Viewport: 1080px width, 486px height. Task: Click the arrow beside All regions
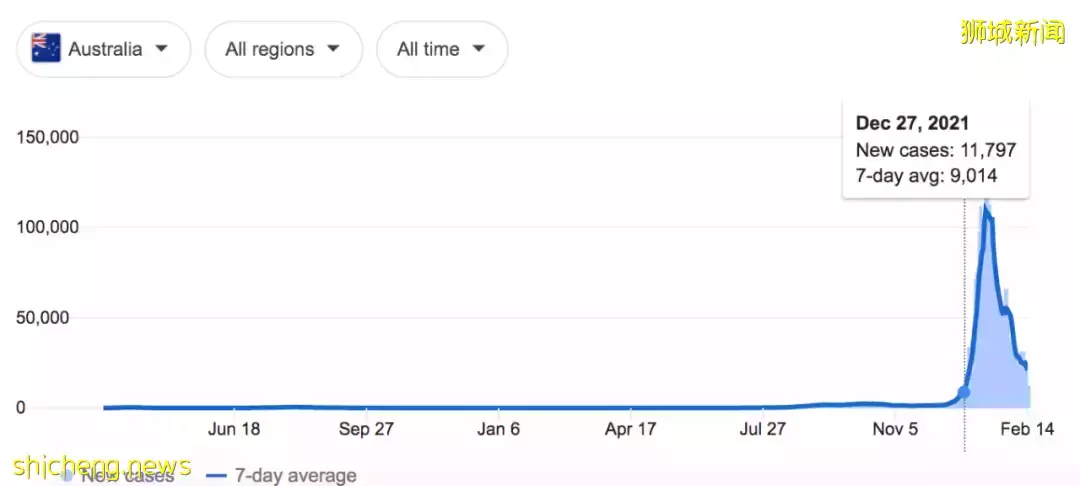coord(333,49)
